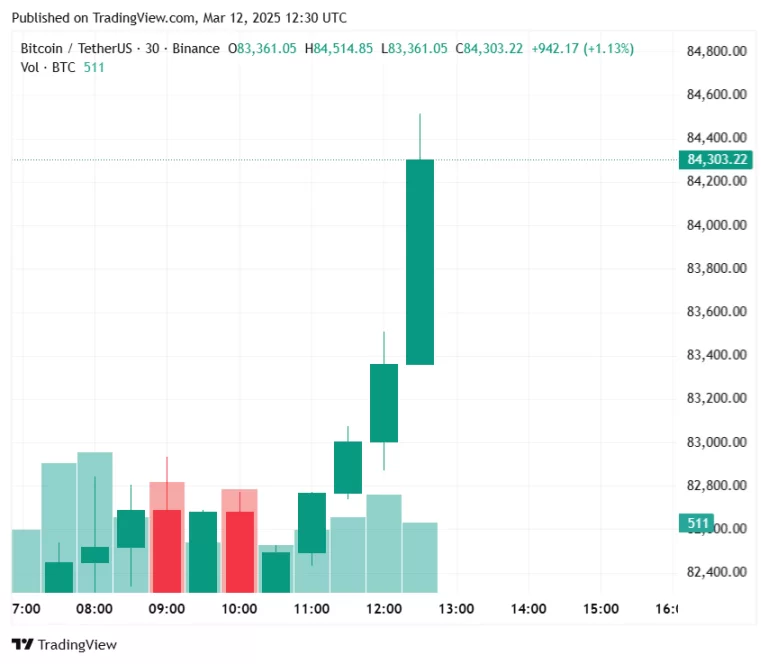Select the tallest green candle at 12:30
This screenshot has height=664, width=768.
(420, 262)
